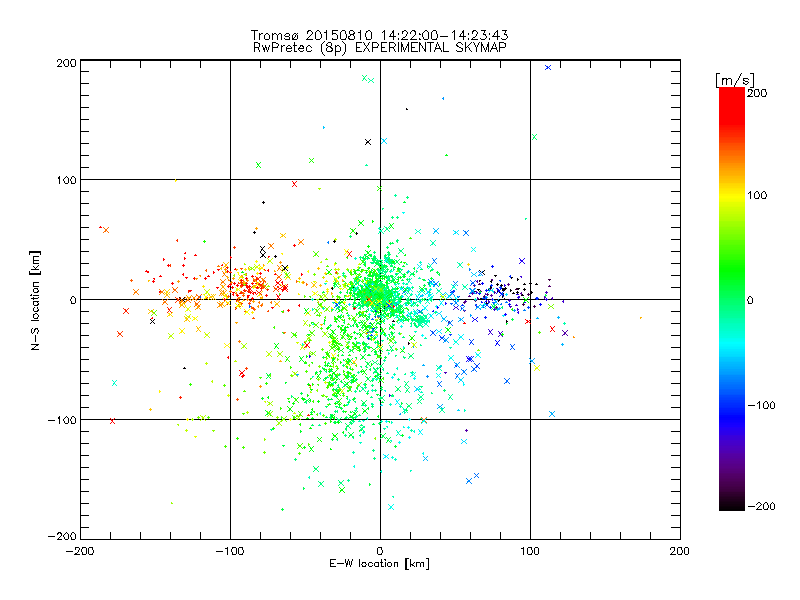The width and height of the screenshot is (800, 600).
Task: Click the black bottom of the velocity colorbar
Action: [732, 504]
